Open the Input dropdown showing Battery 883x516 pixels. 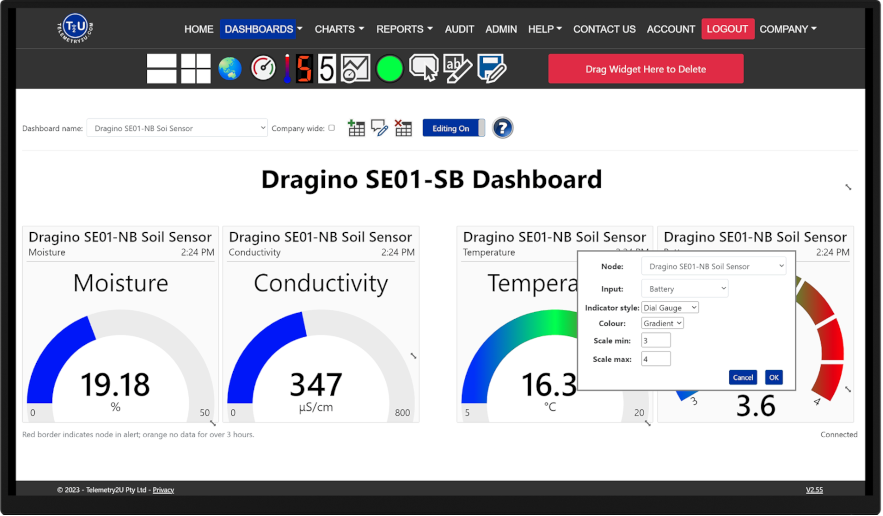[x=685, y=289]
